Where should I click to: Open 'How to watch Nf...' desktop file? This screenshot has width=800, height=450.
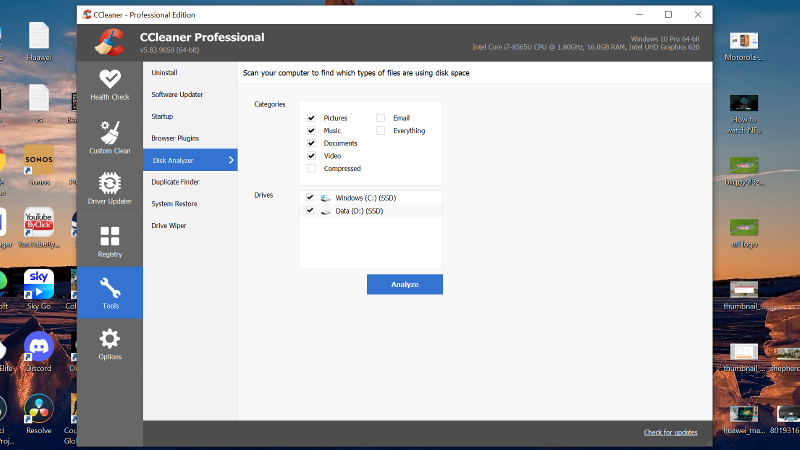tap(744, 114)
